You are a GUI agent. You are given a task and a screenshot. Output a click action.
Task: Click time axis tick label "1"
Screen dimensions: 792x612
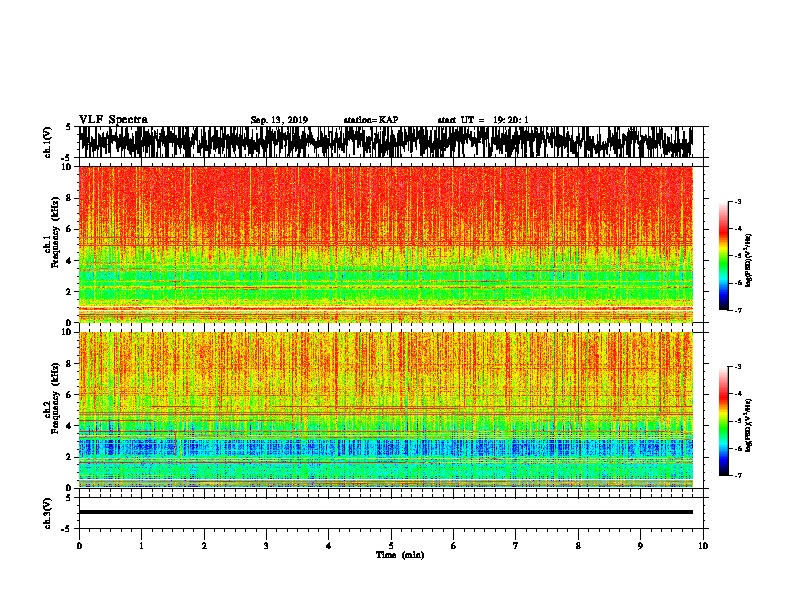coord(141,546)
